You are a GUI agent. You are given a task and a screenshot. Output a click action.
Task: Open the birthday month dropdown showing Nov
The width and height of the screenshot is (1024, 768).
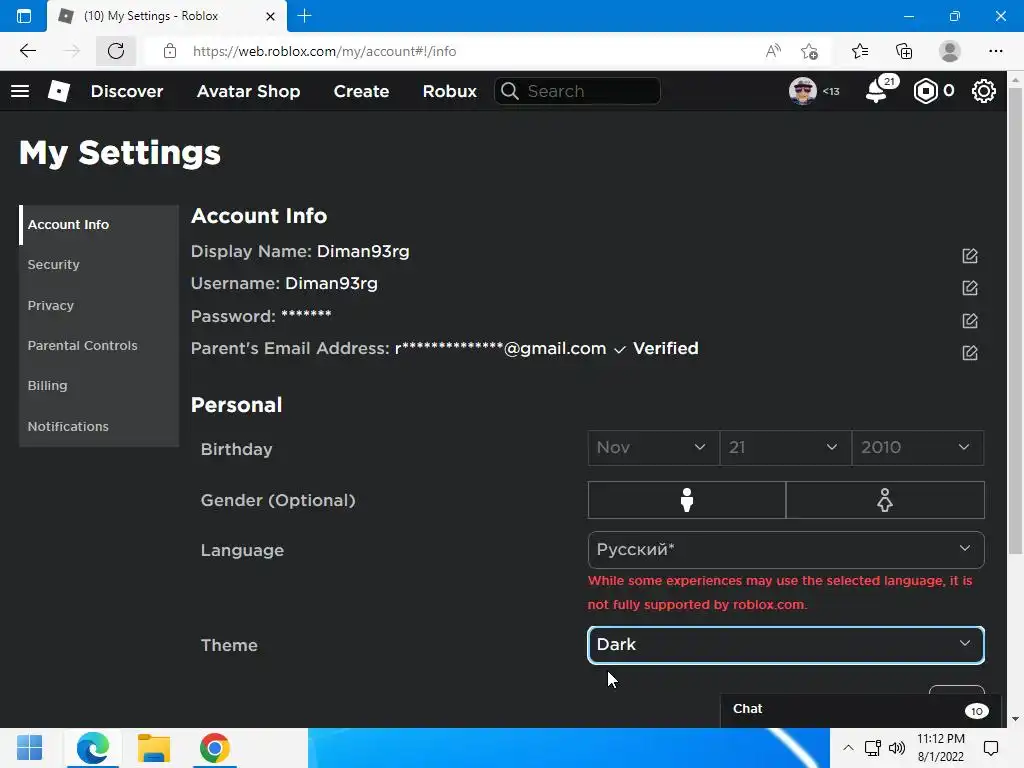click(654, 447)
